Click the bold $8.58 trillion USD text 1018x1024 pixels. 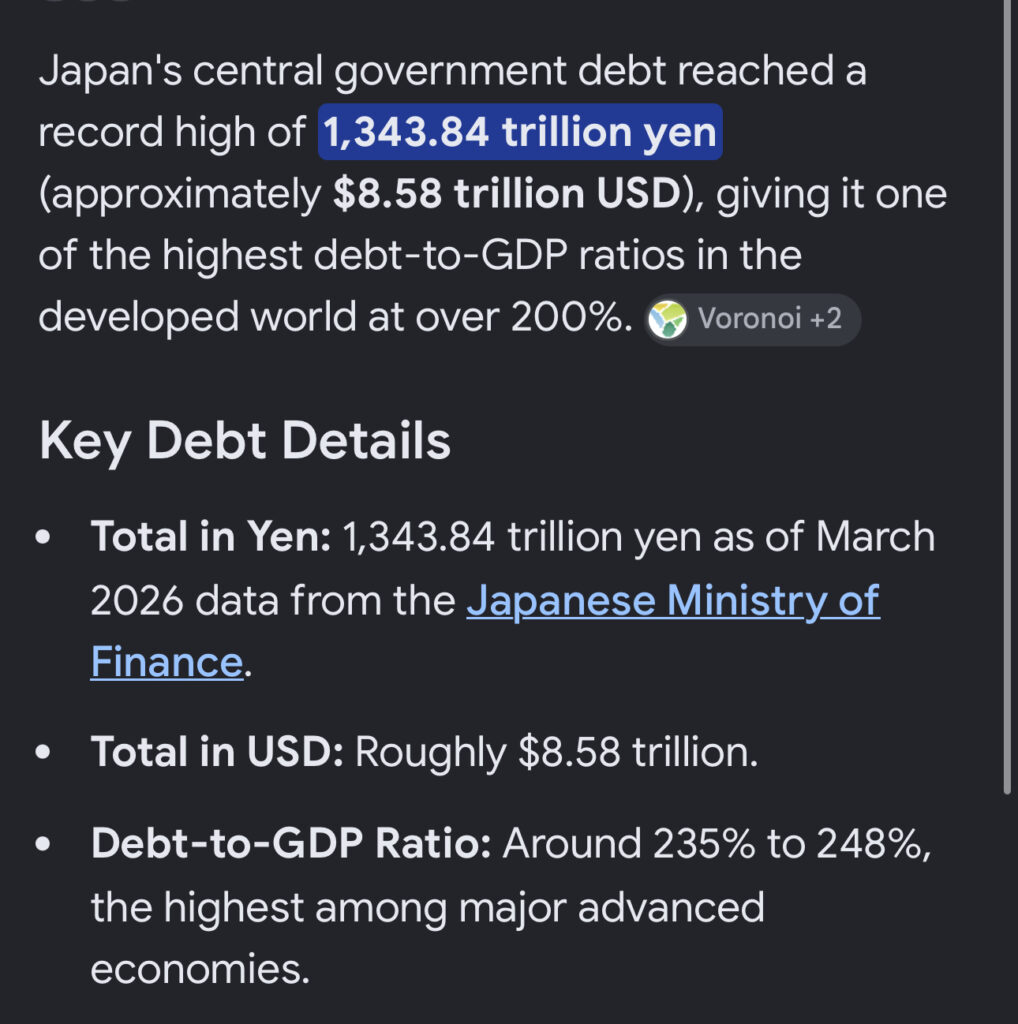[507, 194]
